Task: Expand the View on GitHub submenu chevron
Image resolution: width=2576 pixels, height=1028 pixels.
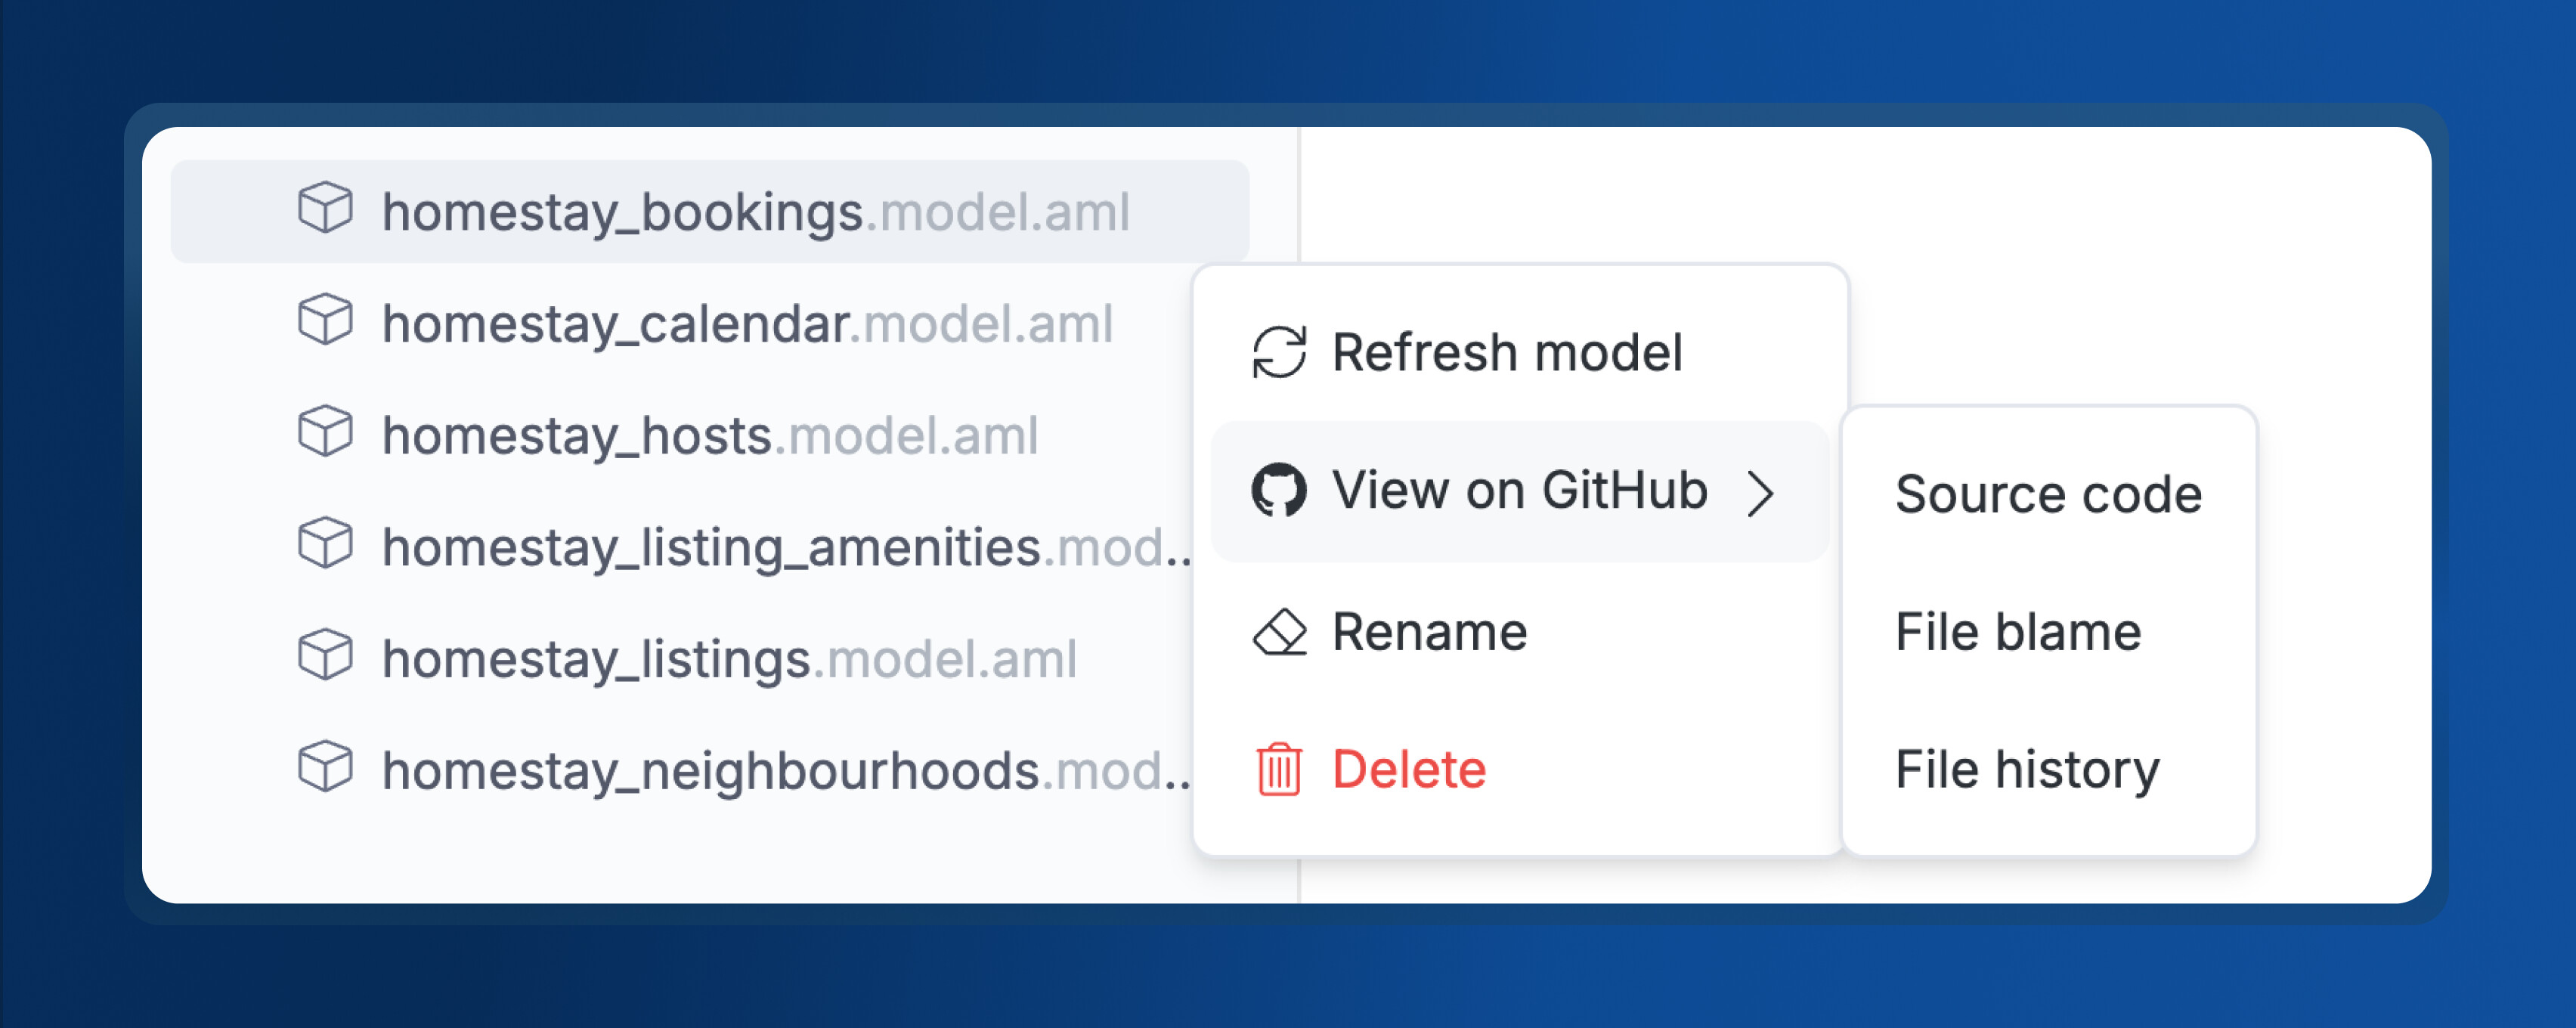Action: (x=1761, y=493)
